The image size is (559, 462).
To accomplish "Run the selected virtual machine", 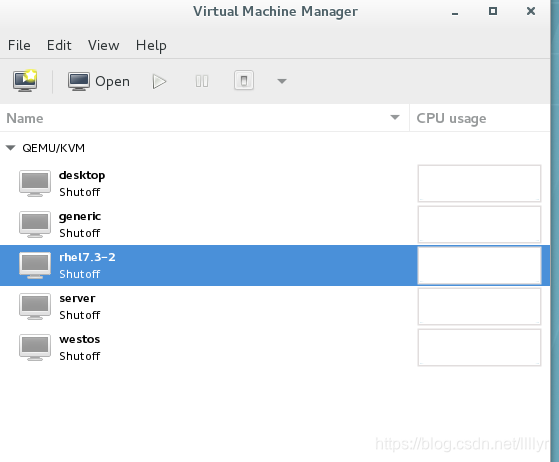I will [159, 81].
